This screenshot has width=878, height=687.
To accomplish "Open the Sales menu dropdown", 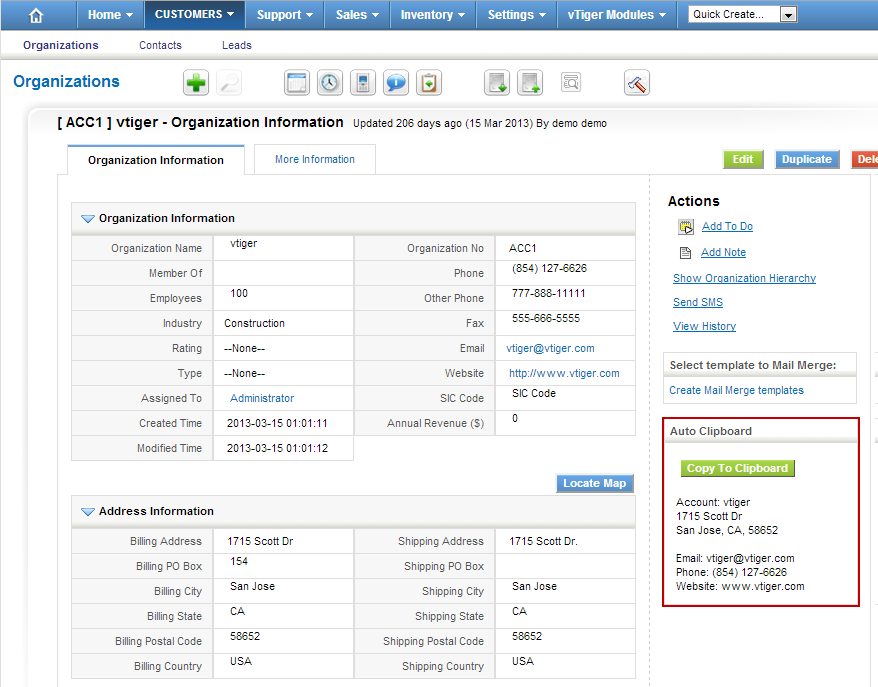I will (x=357, y=15).
